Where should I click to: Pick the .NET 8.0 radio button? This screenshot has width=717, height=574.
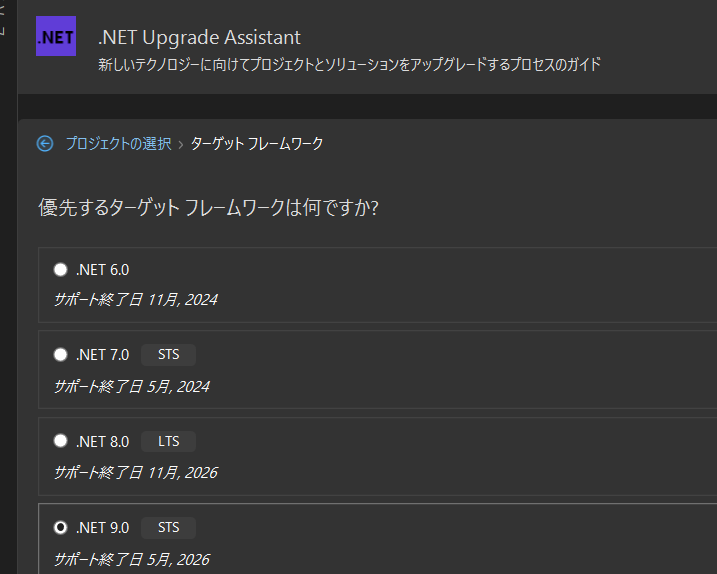[60, 441]
